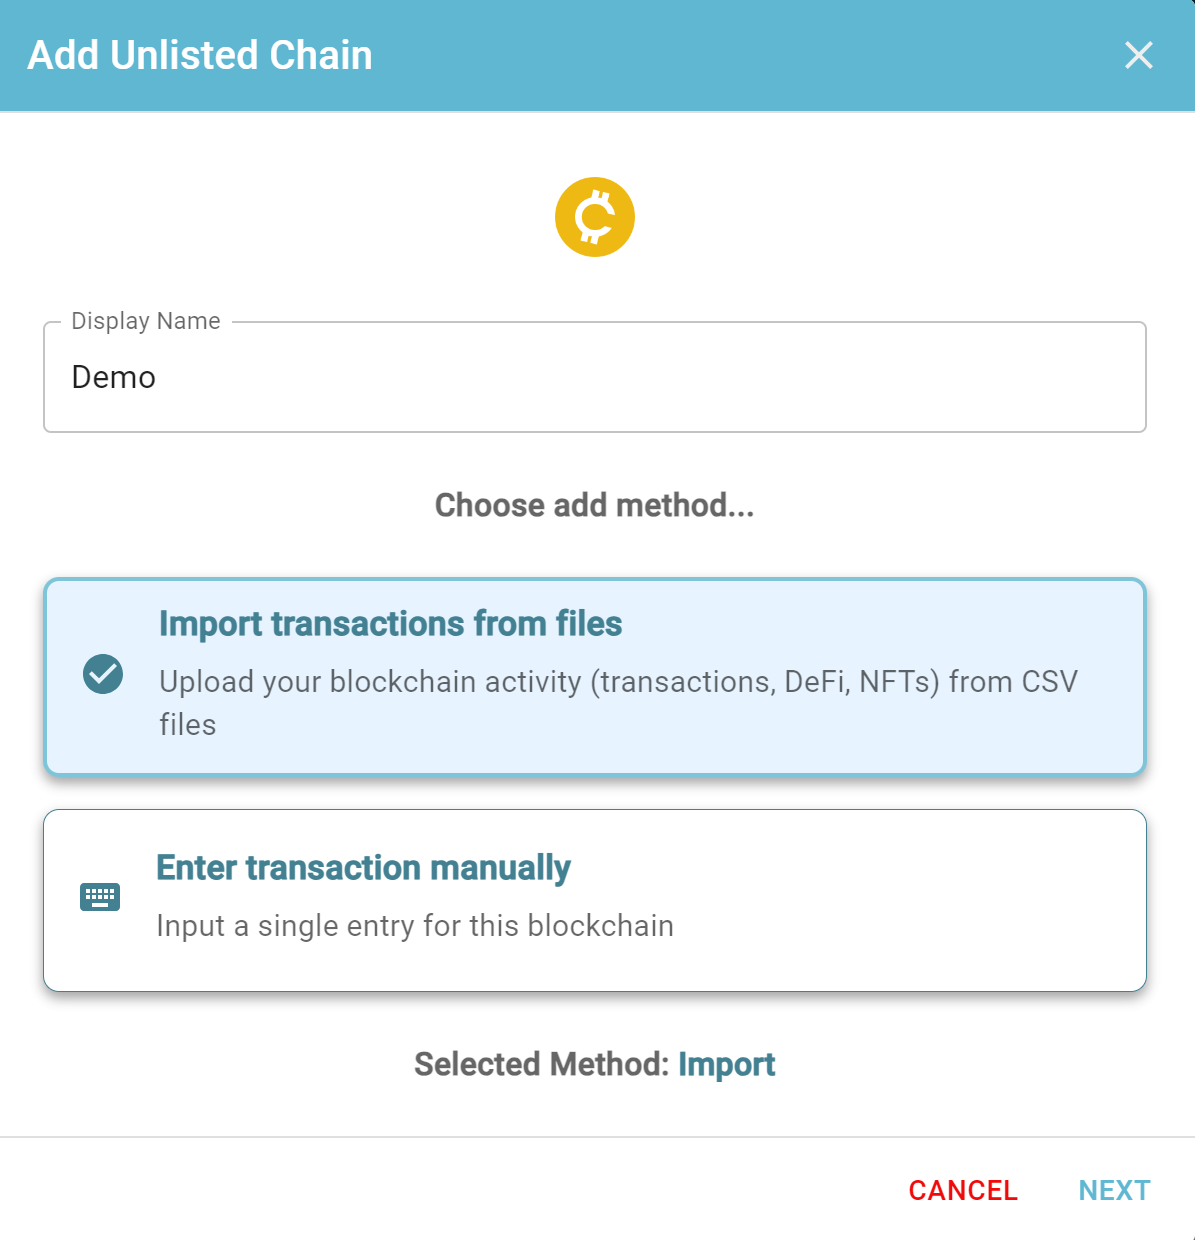
Task: Click the Display Name field label
Action: pyautogui.click(x=146, y=321)
